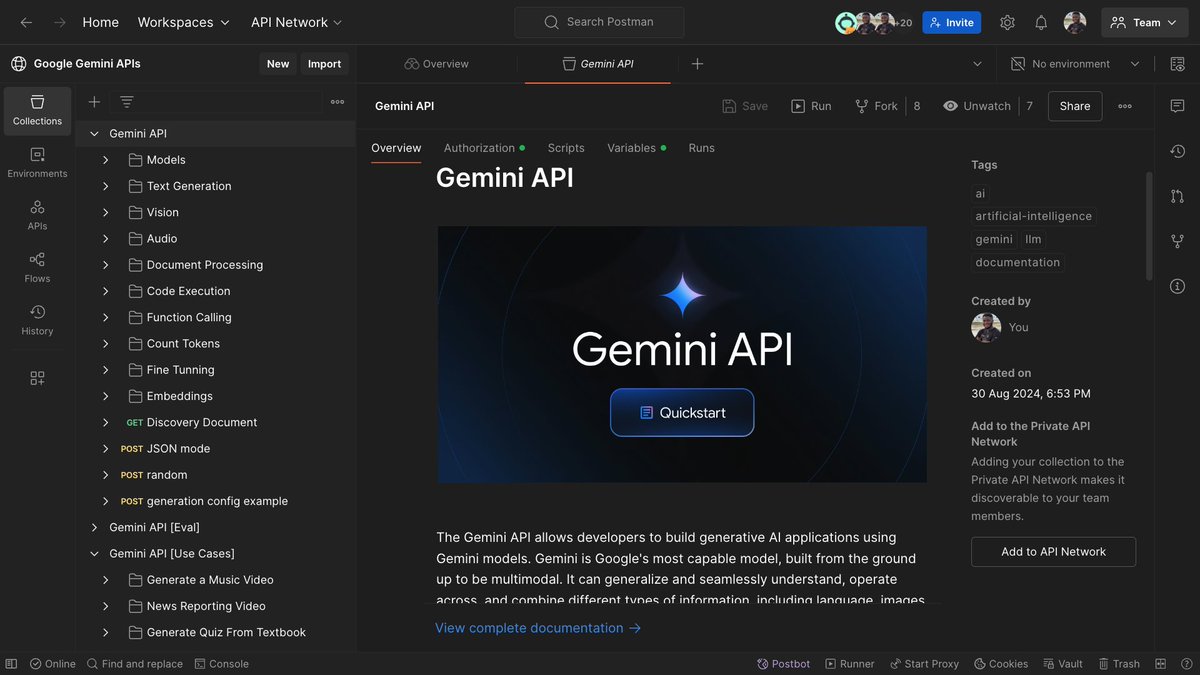Expand the Text Generation folder
Screen dimensions: 1200x675
(x=106, y=186)
